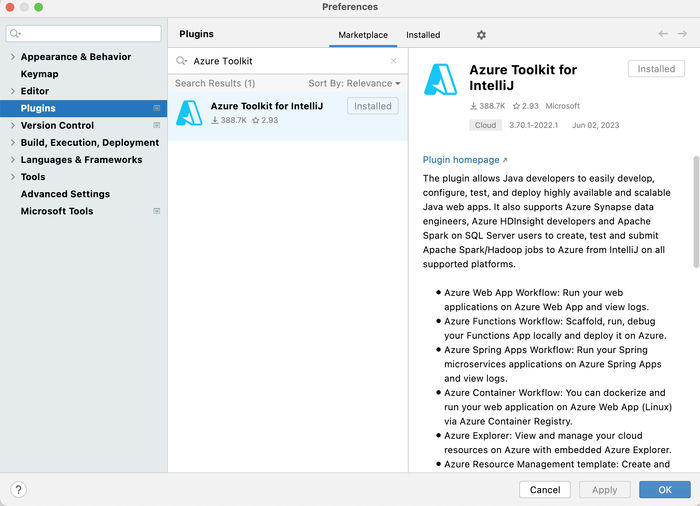Click the magnifier icon in plugin search
Image resolution: width=700 pixels, height=506 pixels.
tap(181, 61)
